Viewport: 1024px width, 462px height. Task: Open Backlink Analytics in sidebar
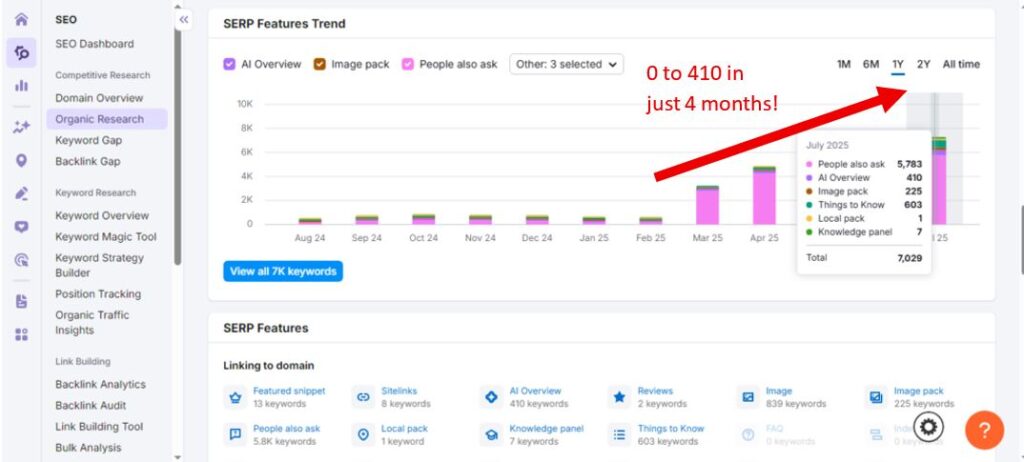[100, 384]
